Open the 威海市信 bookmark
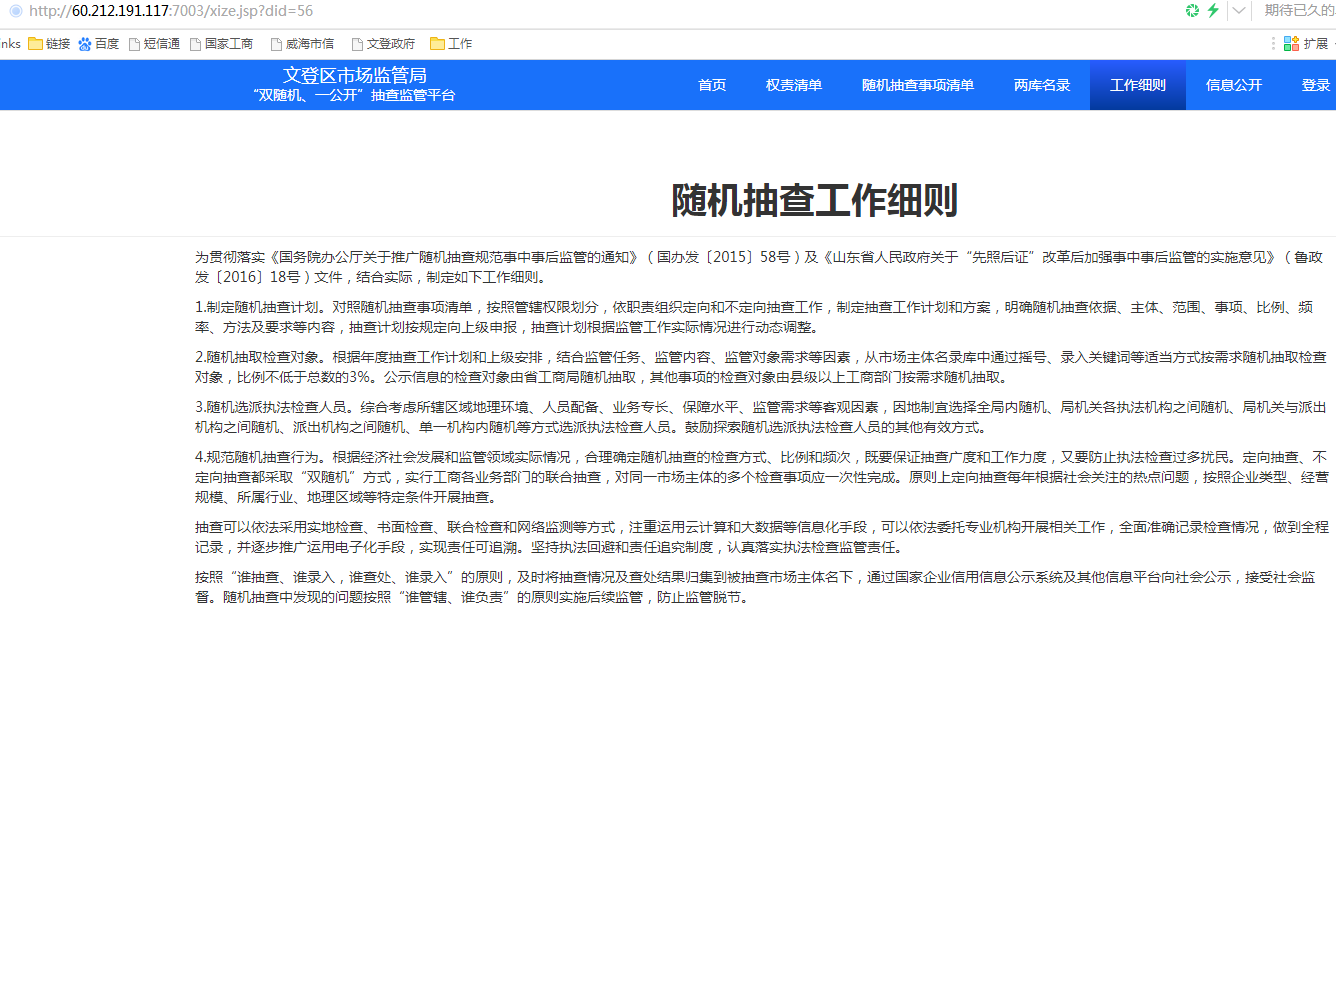This screenshot has width=1336, height=985. tap(302, 44)
